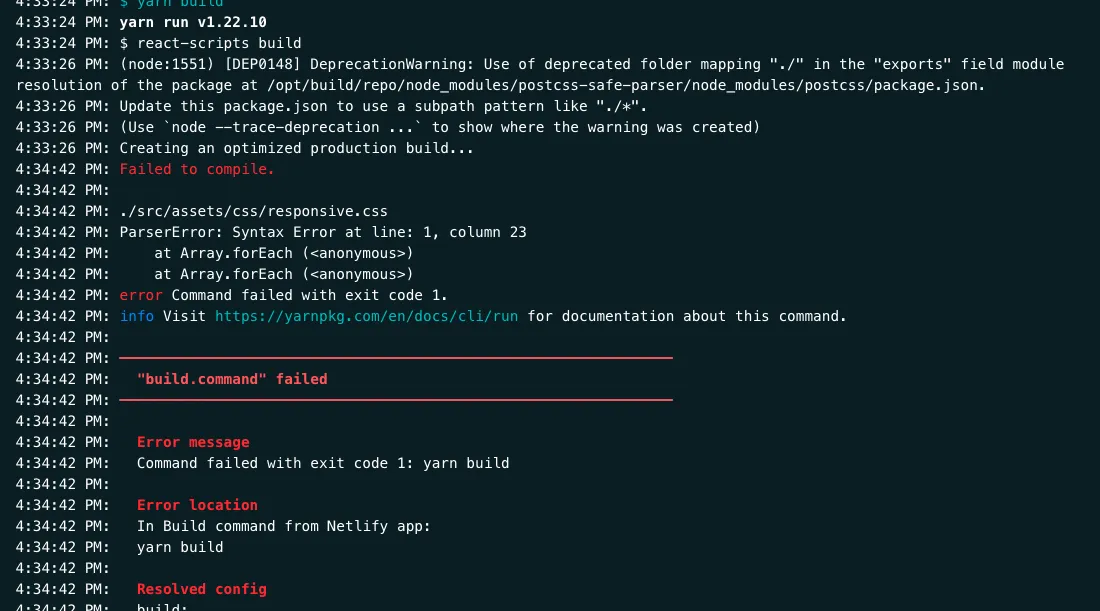
Task: Click the red "Error message" heading
Action: click(x=193, y=442)
